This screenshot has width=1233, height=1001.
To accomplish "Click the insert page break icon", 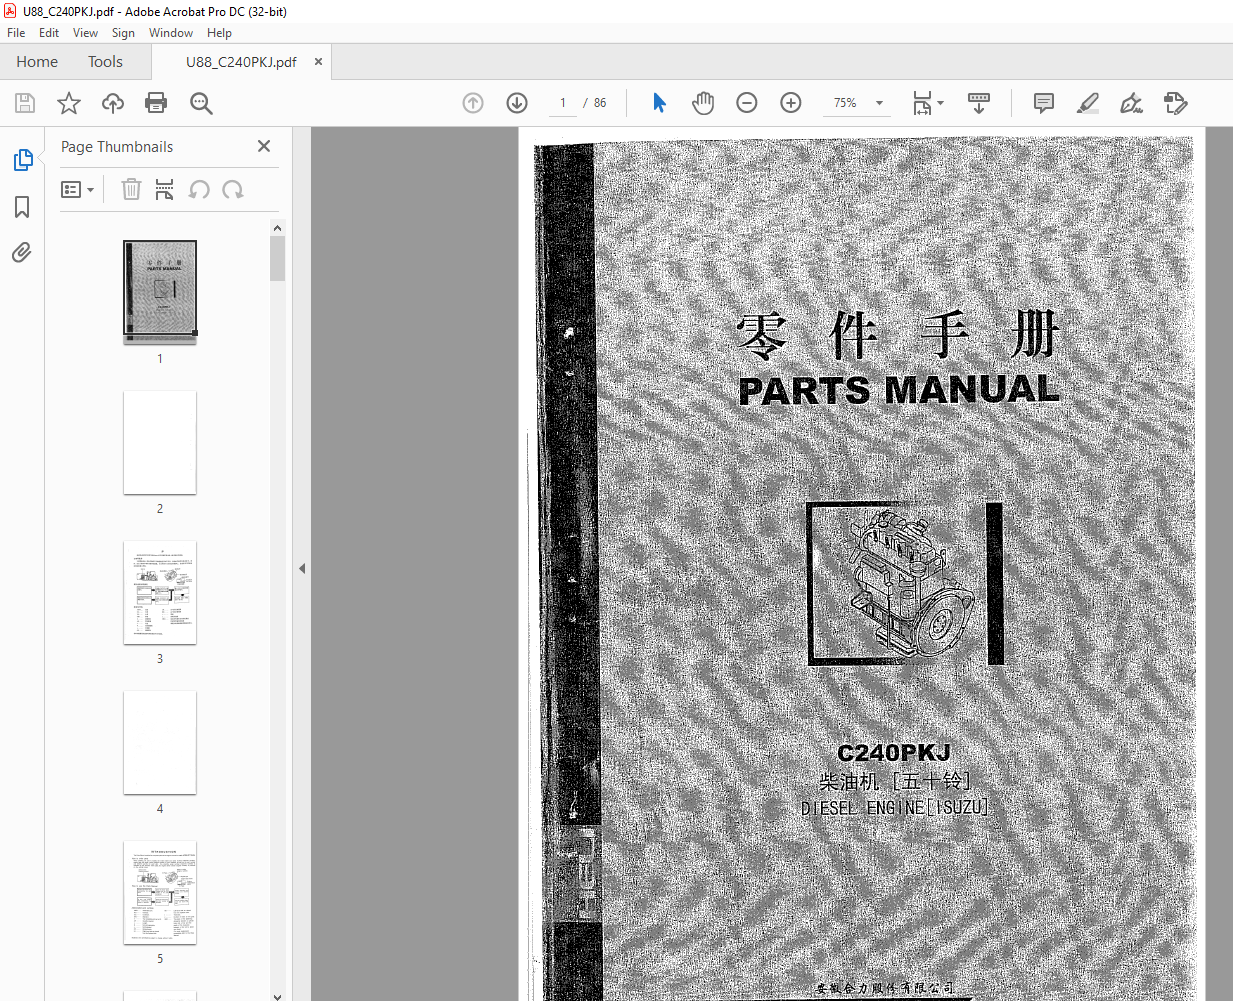I will tap(165, 189).
